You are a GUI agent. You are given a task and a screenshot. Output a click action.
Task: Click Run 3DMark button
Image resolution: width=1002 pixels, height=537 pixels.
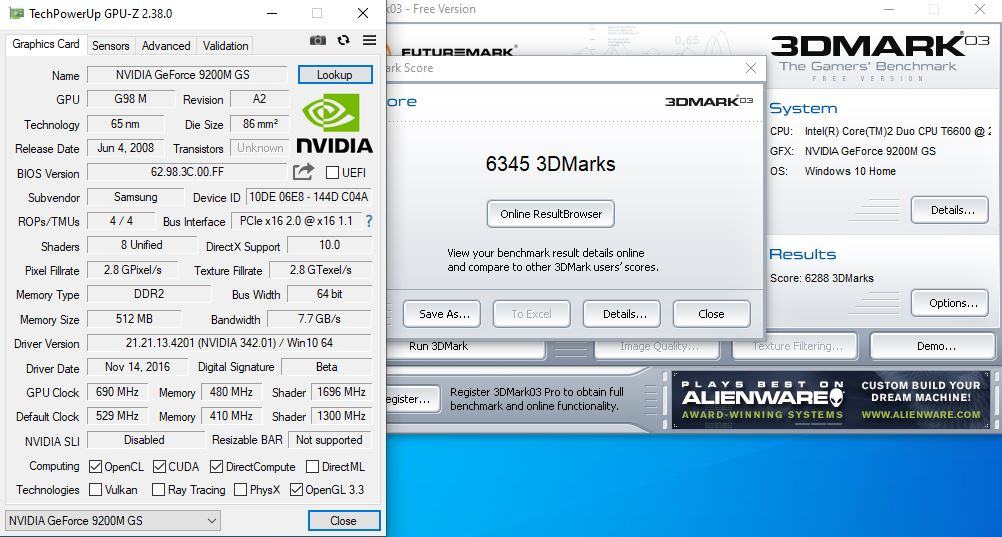pos(465,346)
